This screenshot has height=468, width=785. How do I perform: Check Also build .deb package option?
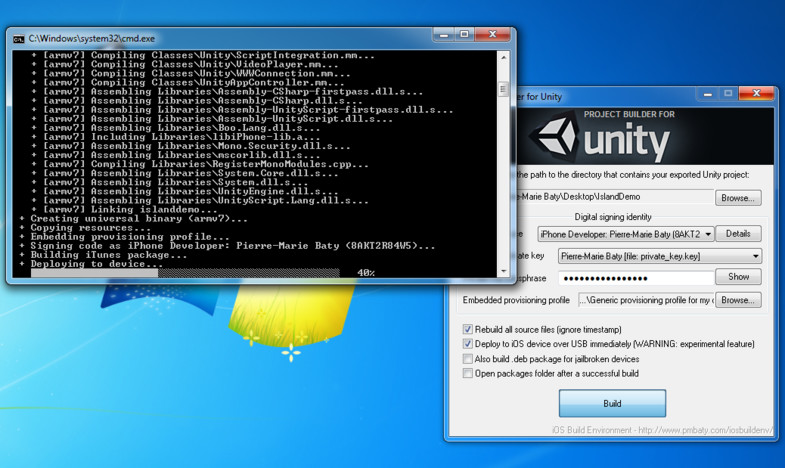[x=468, y=359]
